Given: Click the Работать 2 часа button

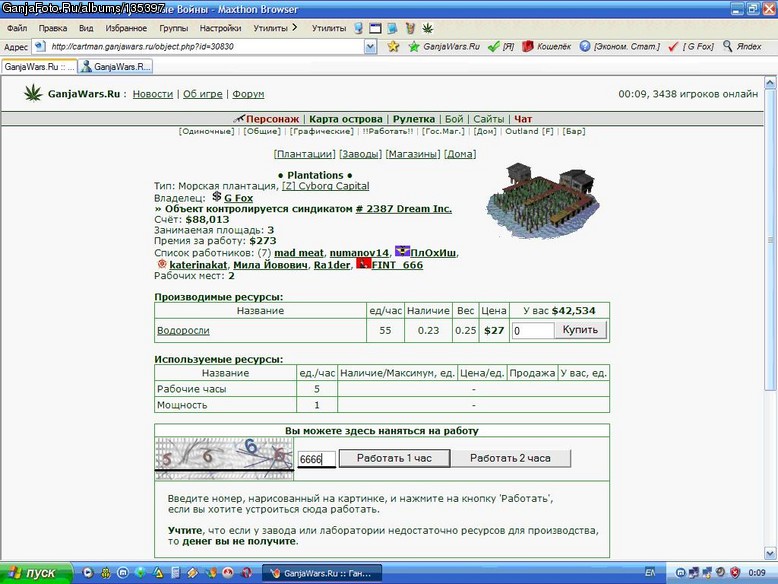Looking at the screenshot, I should [511, 458].
